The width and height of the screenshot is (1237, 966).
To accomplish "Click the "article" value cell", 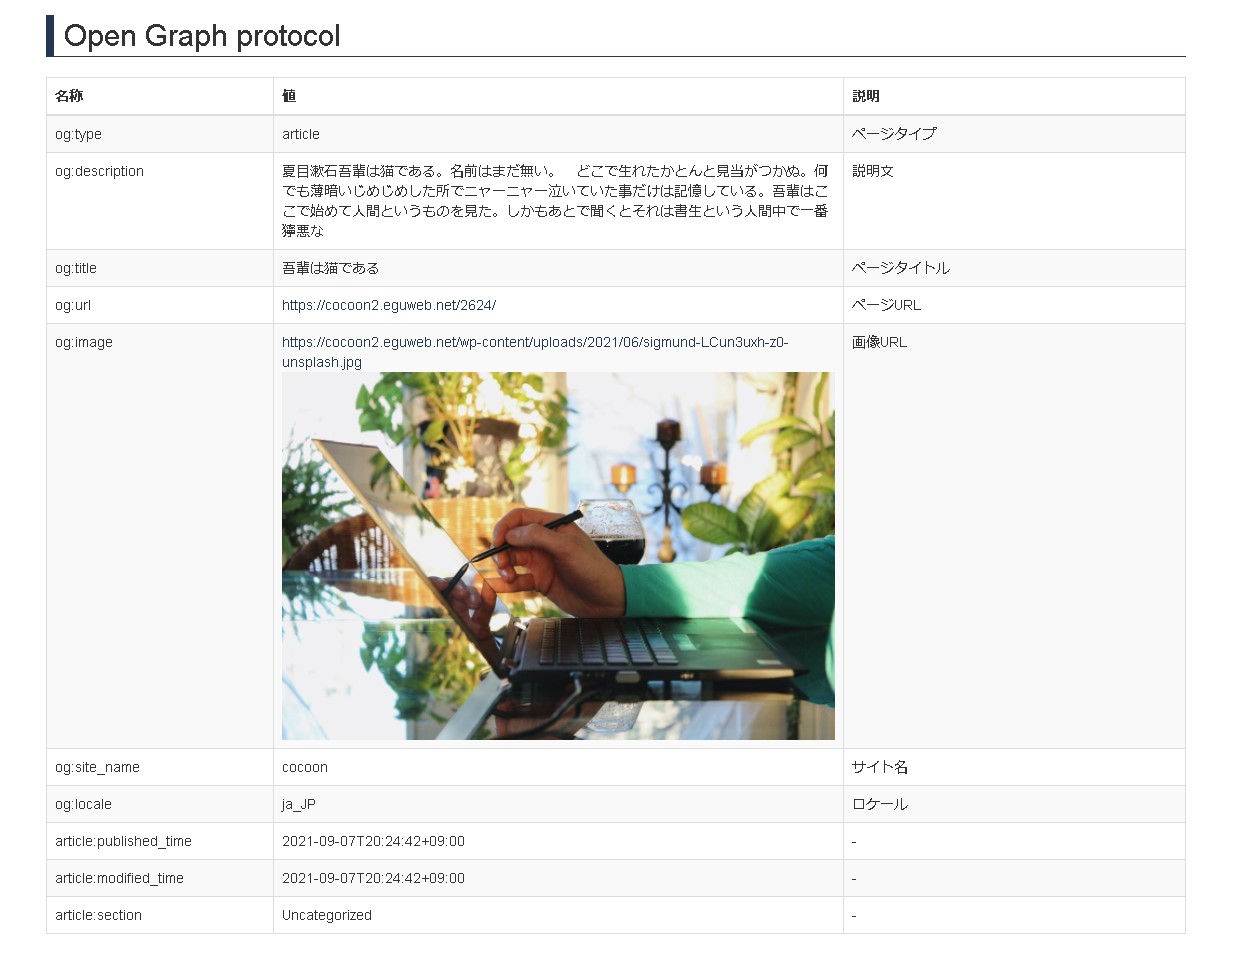I will click(301, 134).
